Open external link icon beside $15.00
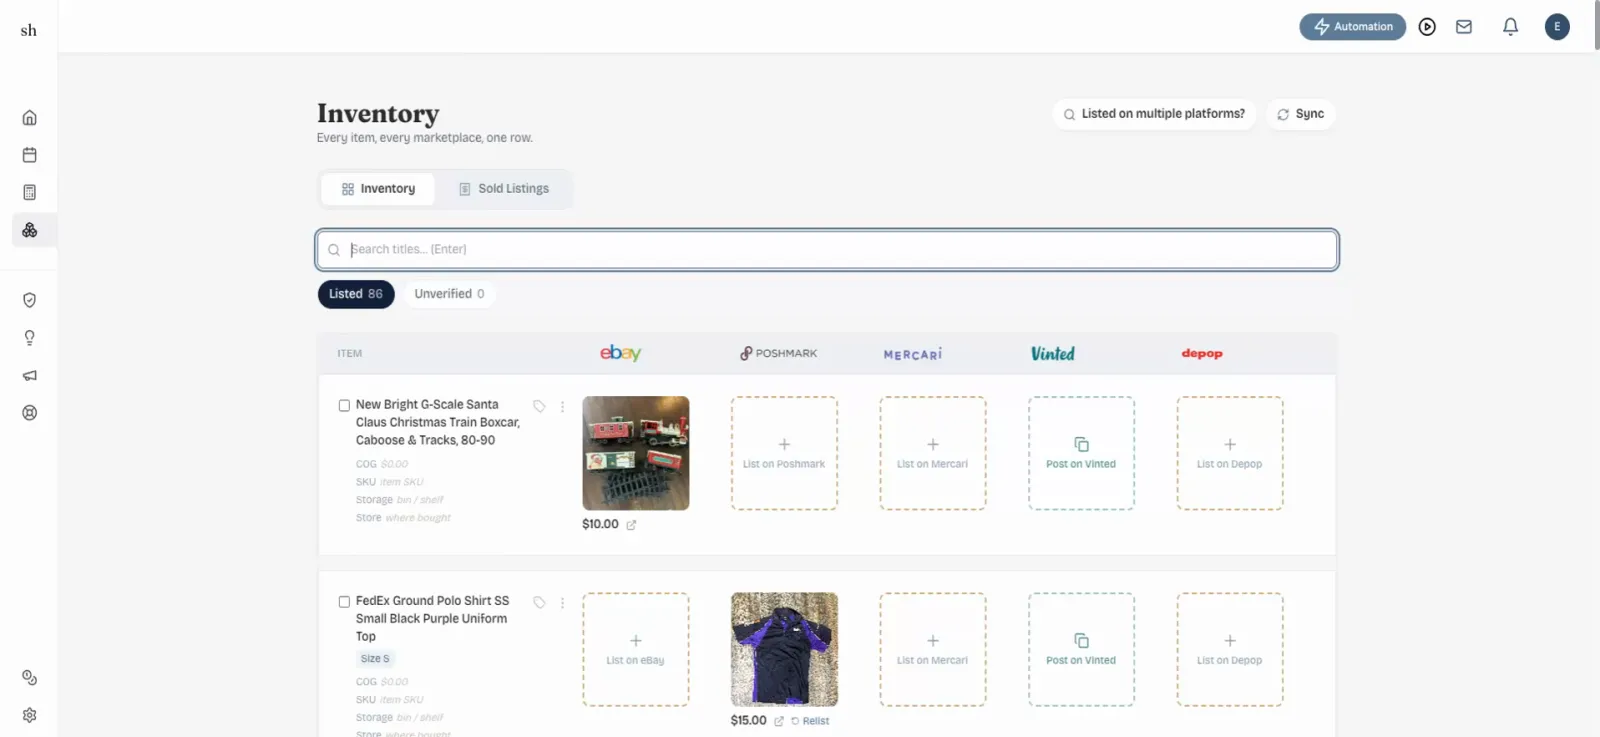The width and height of the screenshot is (1600, 737). pos(779,721)
